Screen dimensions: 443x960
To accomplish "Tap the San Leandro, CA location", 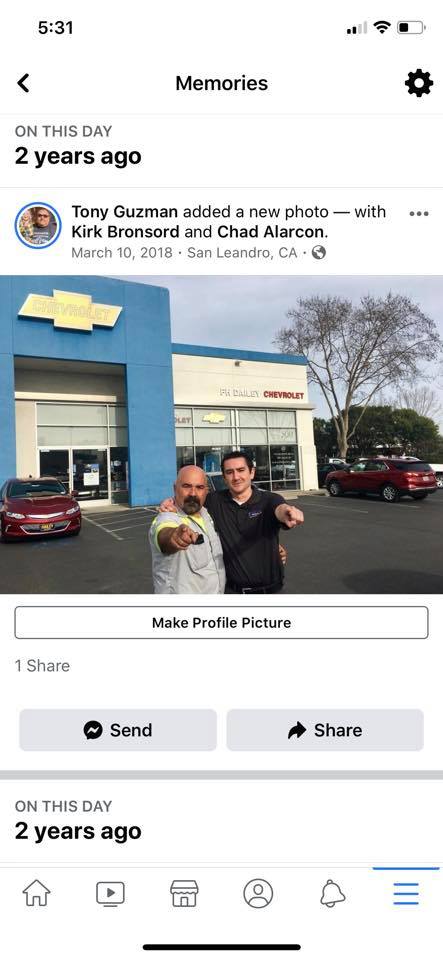I will 242,252.
